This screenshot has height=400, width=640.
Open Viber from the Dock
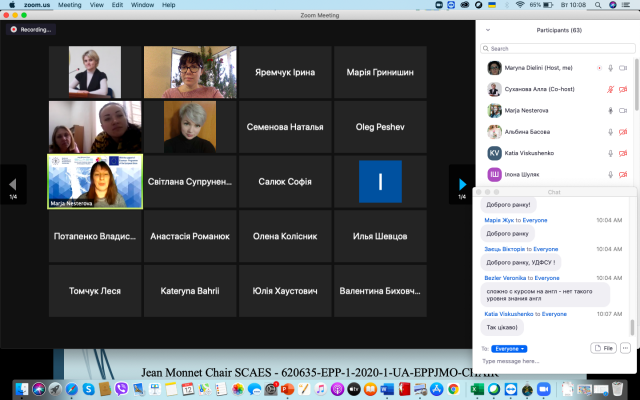[x=121, y=389]
